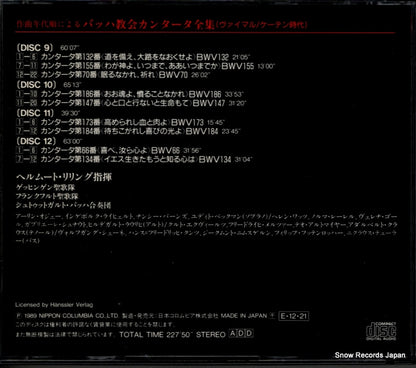Select the BWV70 cantata line
Viewport: 416px width, 368px height.
pyautogui.click(x=113, y=75)
